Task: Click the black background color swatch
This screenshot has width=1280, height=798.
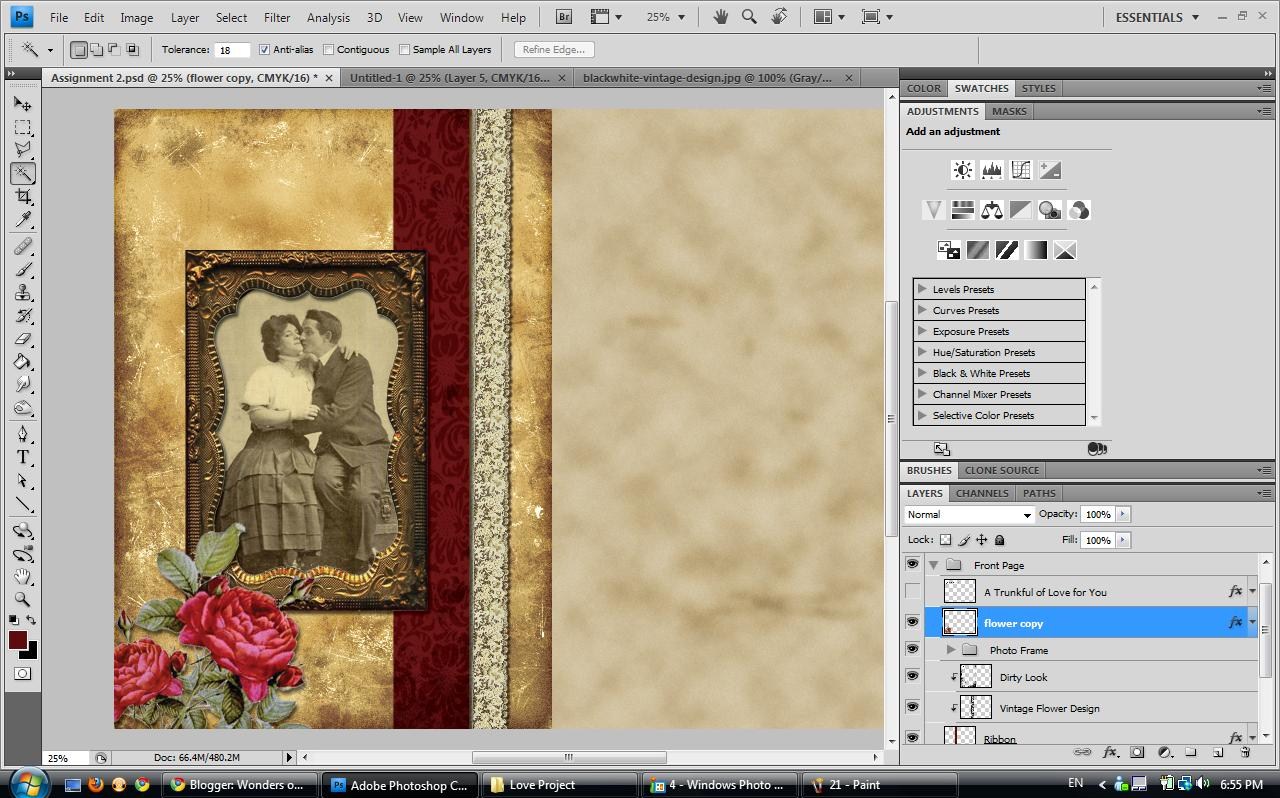Action: tap(32, 653)
